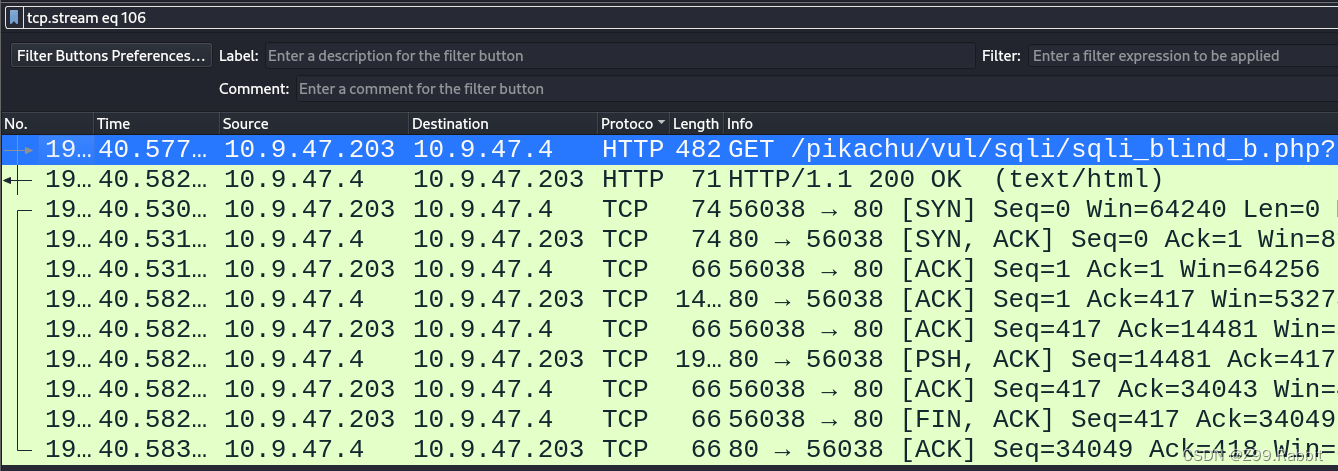Sort by the No. column header
Image resolution: width=1338 pixels, height=471 pixels.
[47, 124]
